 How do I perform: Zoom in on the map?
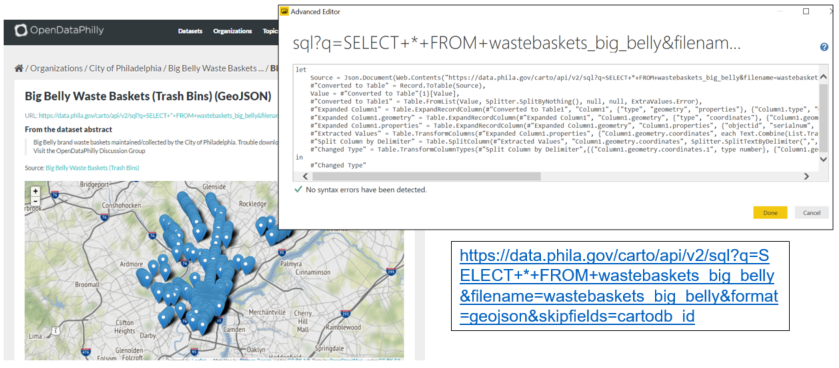click(35, 191)
